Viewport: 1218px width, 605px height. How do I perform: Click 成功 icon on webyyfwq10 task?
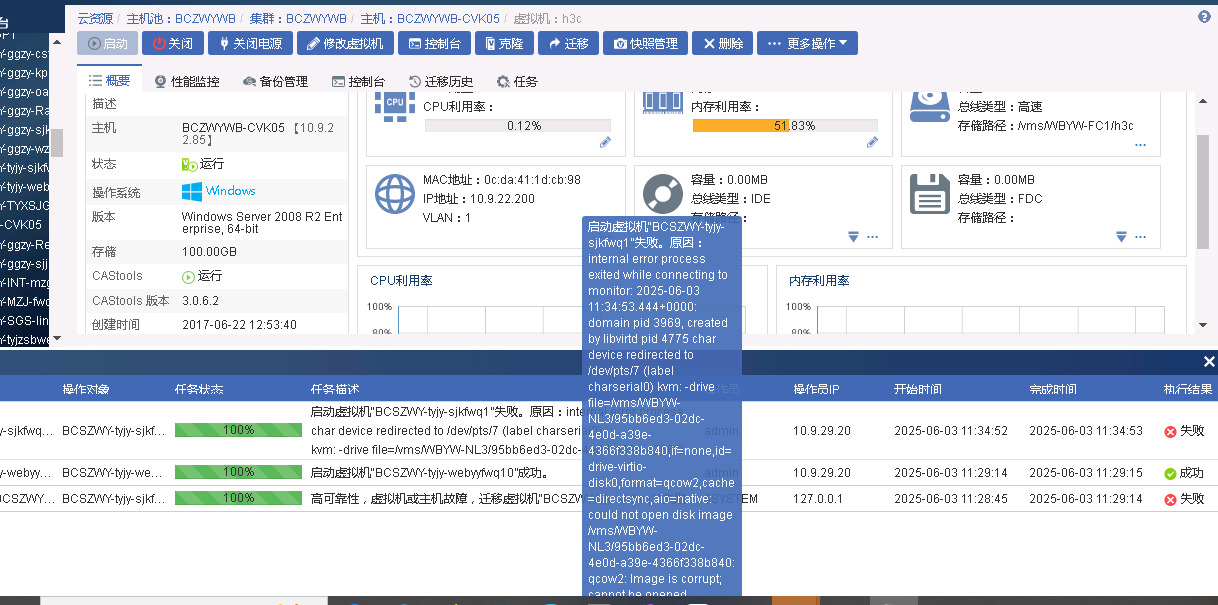coord(1170,473)
